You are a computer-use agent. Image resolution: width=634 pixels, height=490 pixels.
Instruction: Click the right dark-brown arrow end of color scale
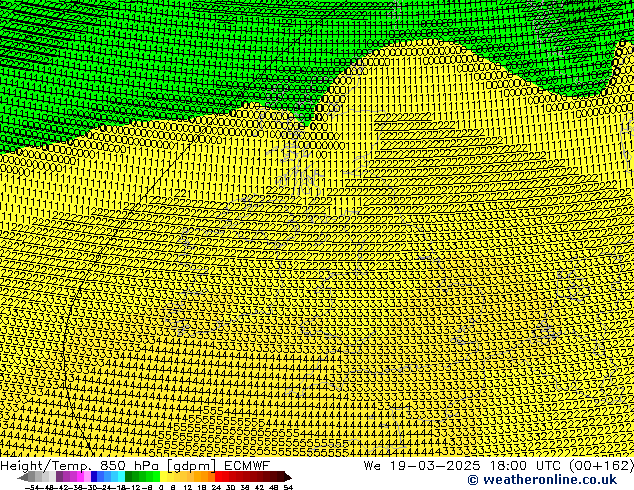288,477
